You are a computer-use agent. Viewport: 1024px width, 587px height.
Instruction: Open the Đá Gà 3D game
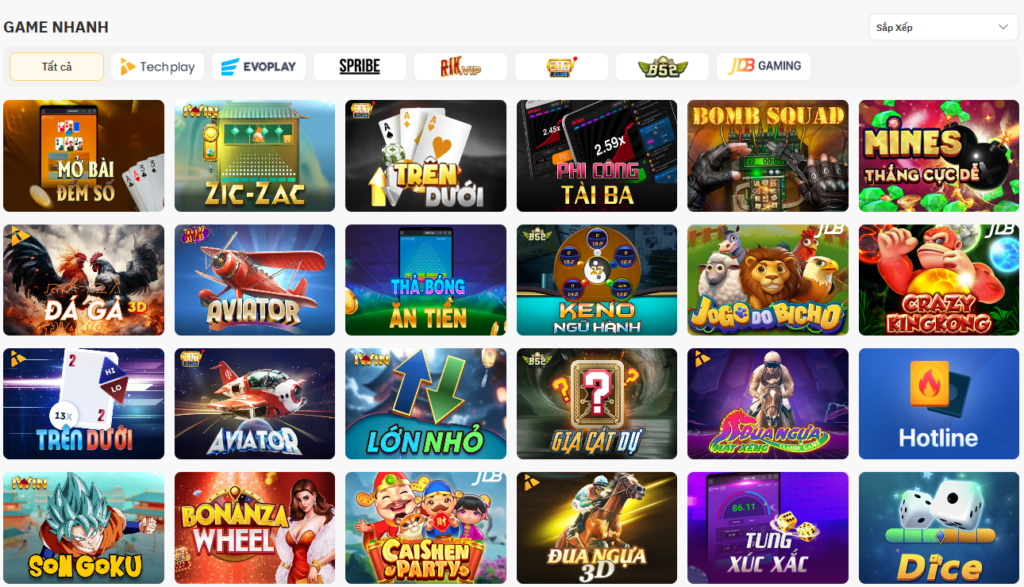click(x=84, y=280)
